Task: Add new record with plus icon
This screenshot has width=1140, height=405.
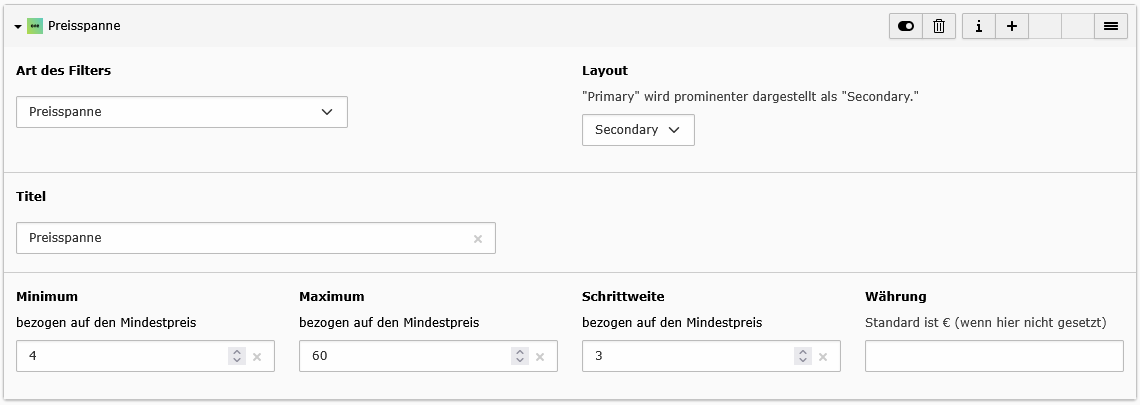Action: point(1011,27)
